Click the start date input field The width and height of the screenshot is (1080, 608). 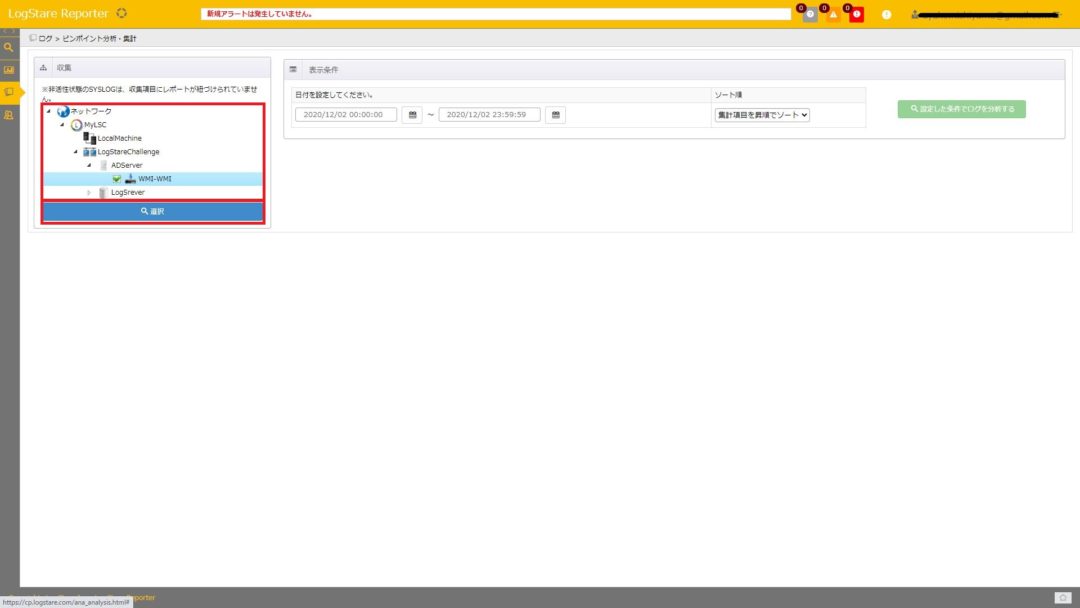[x=346, y=115]
